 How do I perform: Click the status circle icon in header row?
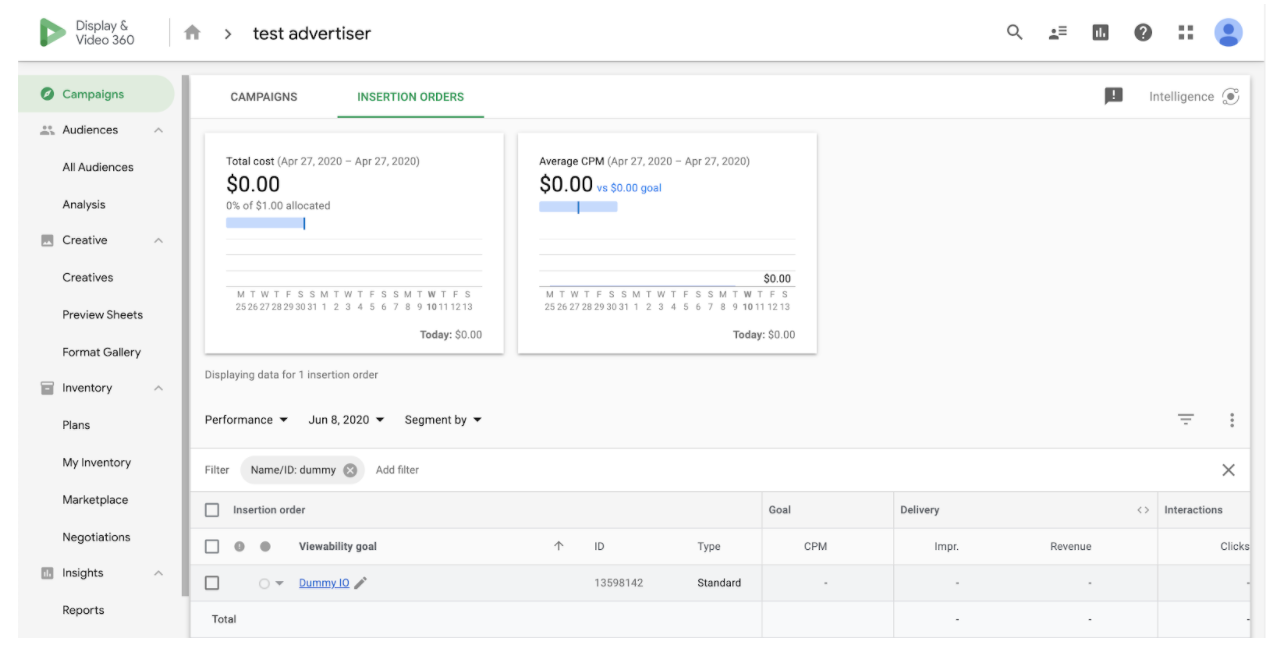click(x=265, y=546)
